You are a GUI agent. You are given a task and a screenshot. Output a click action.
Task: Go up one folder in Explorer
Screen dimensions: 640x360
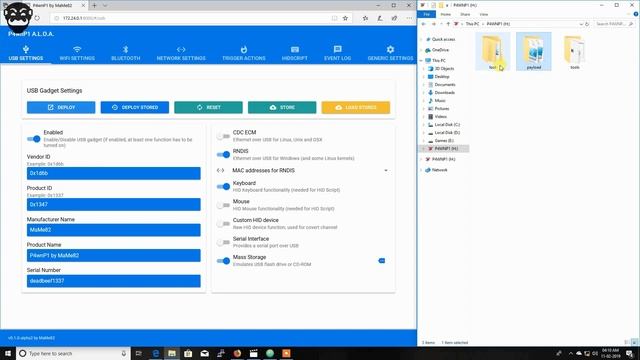(x=448, y=24)
